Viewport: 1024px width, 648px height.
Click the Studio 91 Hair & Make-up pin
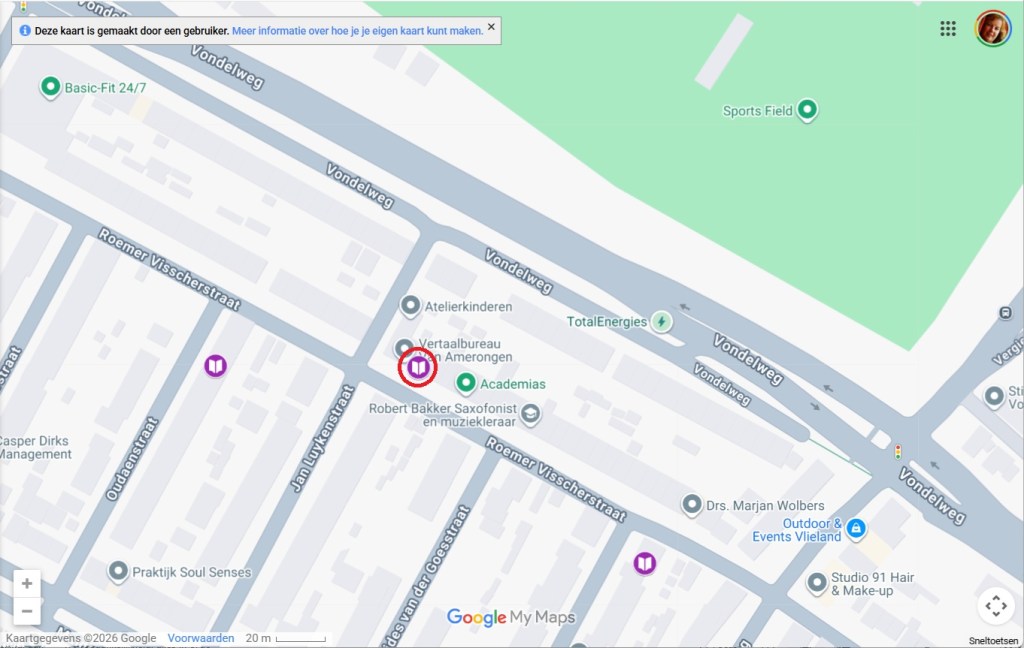(x=817, y=581)
